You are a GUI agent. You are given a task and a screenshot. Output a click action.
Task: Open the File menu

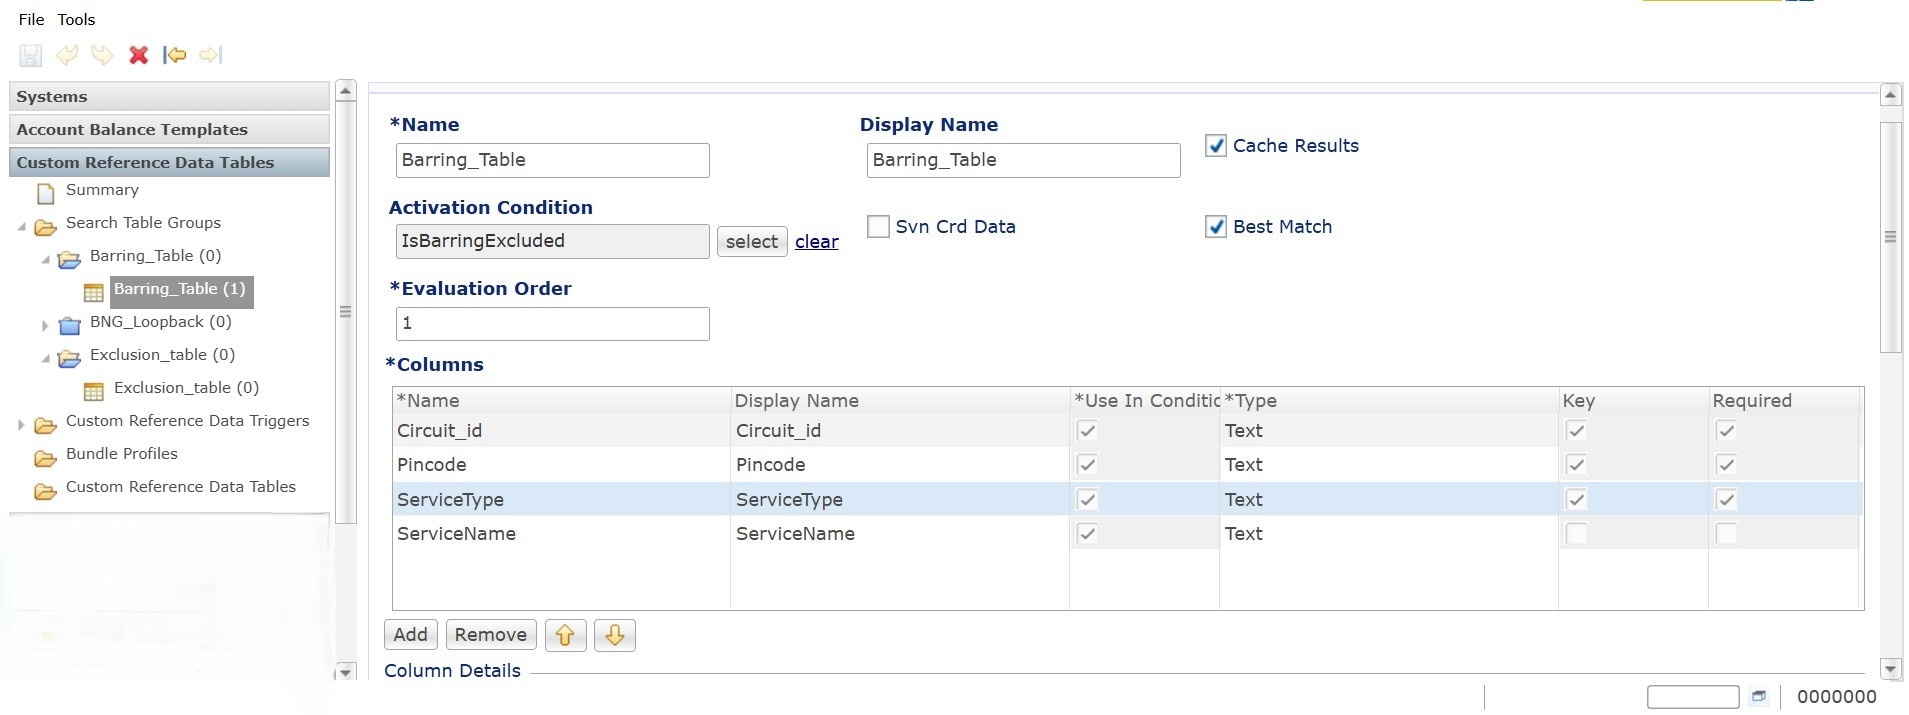pyautogui.click(x=31, y=19)
